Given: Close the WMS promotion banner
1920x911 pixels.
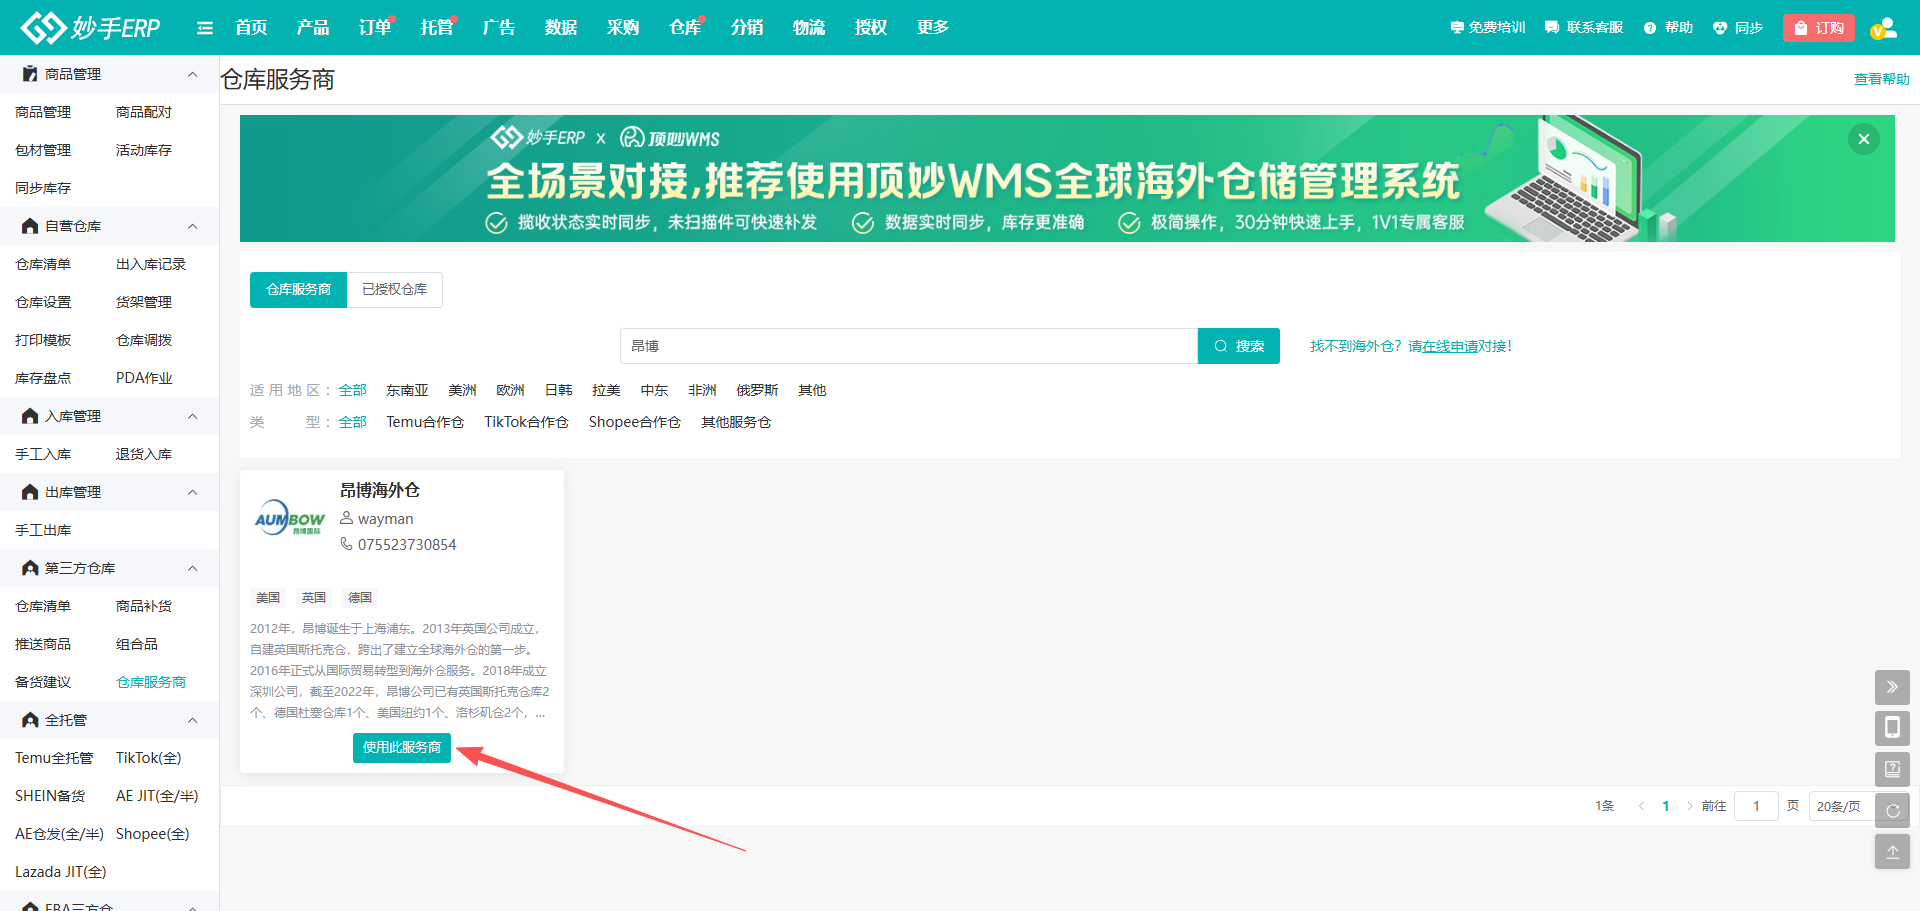Looking at the screenshot, I should [1864, 139].
